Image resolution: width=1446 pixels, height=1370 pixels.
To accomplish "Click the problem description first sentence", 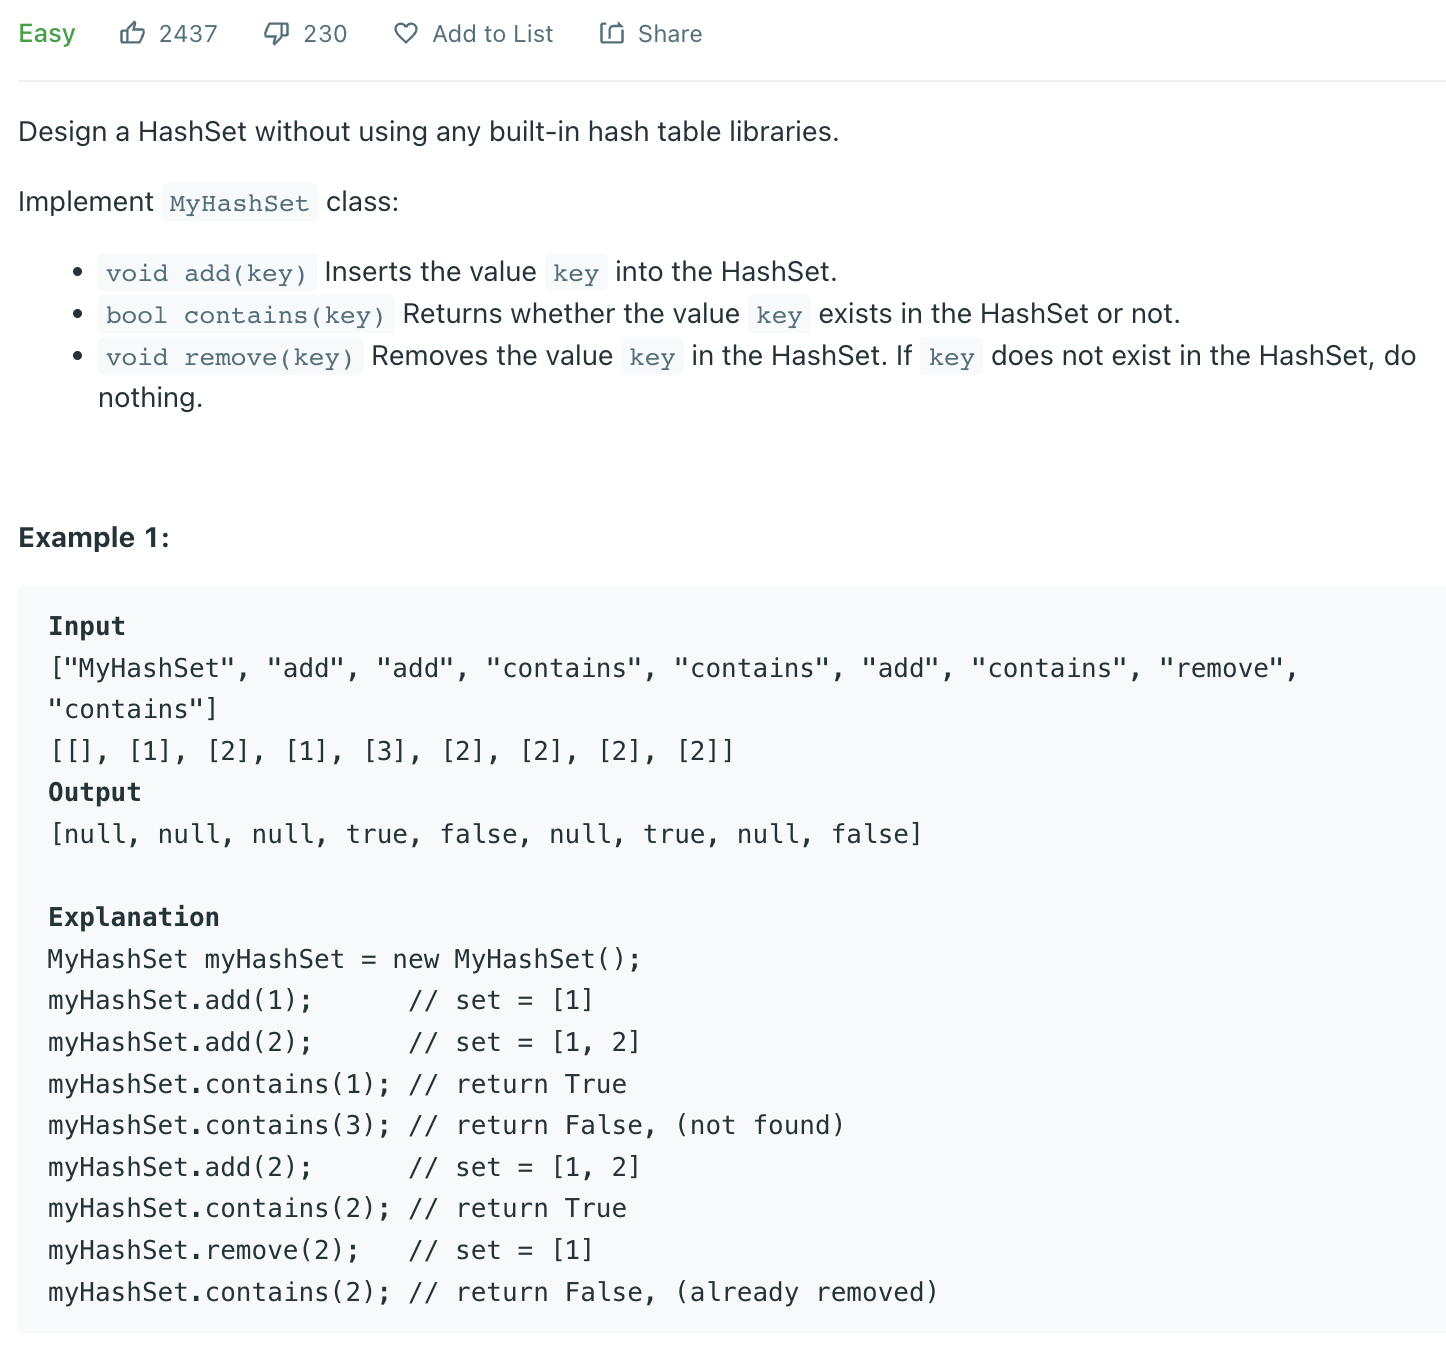I will [428, 132].
